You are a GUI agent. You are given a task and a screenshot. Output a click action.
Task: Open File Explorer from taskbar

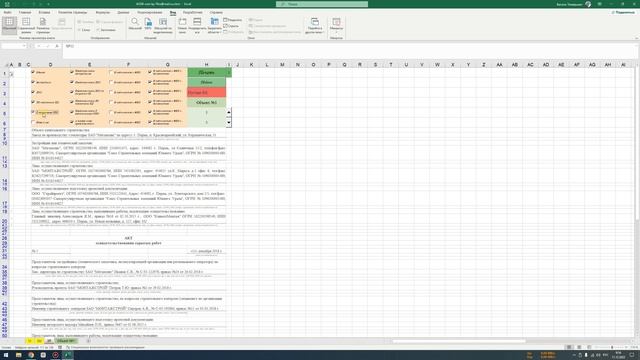pyautogui.click(x=18, y=355)
